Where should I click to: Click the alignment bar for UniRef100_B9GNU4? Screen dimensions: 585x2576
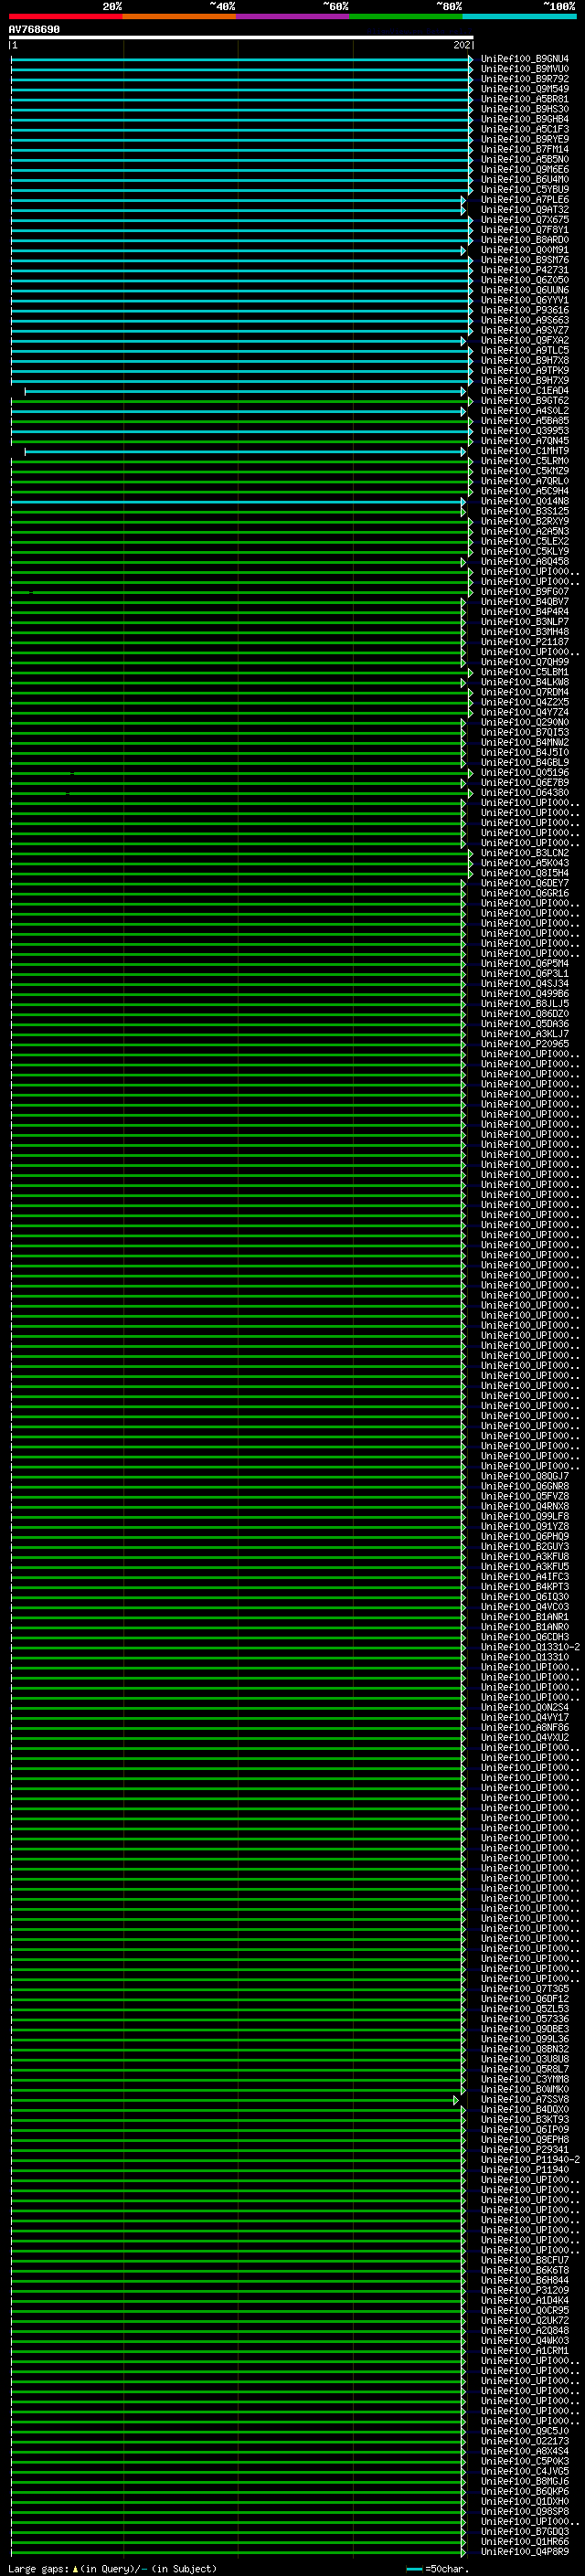(241, 59)
